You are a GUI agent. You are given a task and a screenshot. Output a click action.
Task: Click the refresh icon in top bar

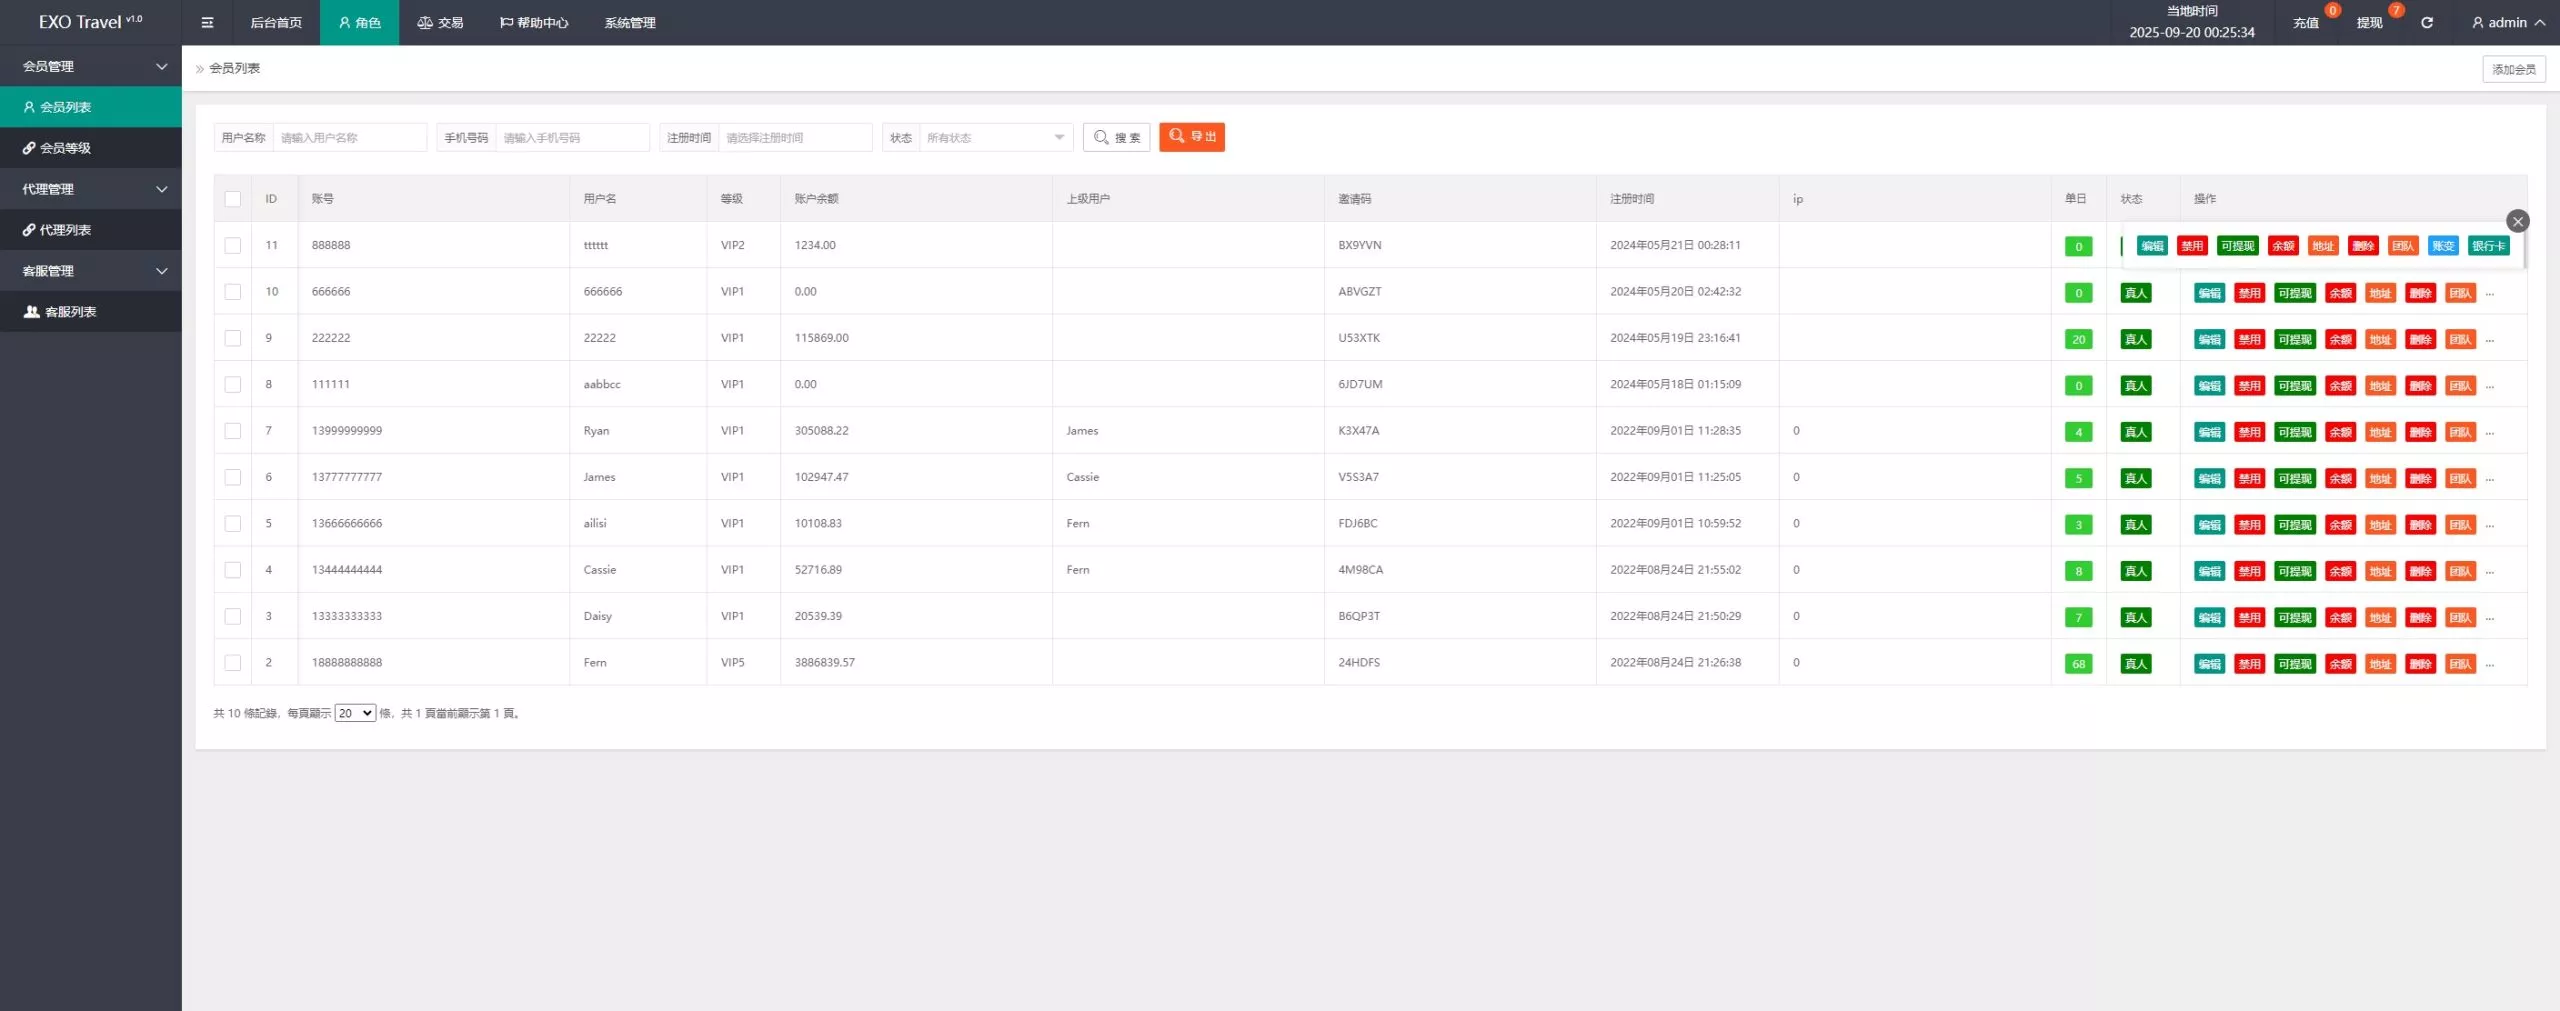(x=2426, y=22)
